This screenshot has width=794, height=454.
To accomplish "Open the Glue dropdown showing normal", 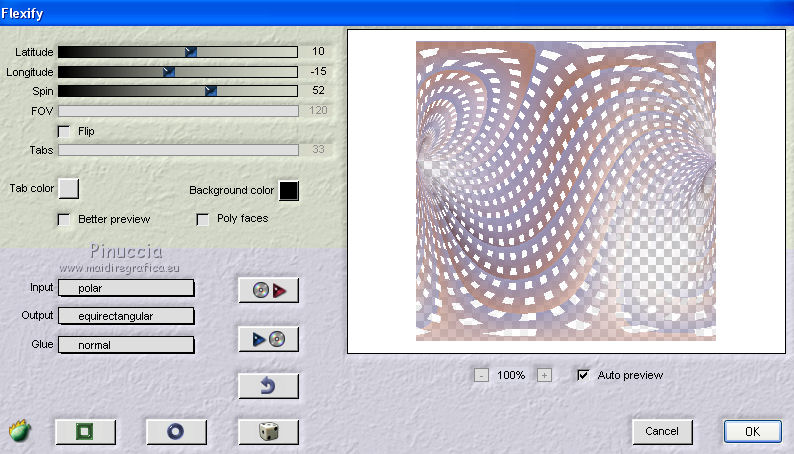I will coord(126,345).
